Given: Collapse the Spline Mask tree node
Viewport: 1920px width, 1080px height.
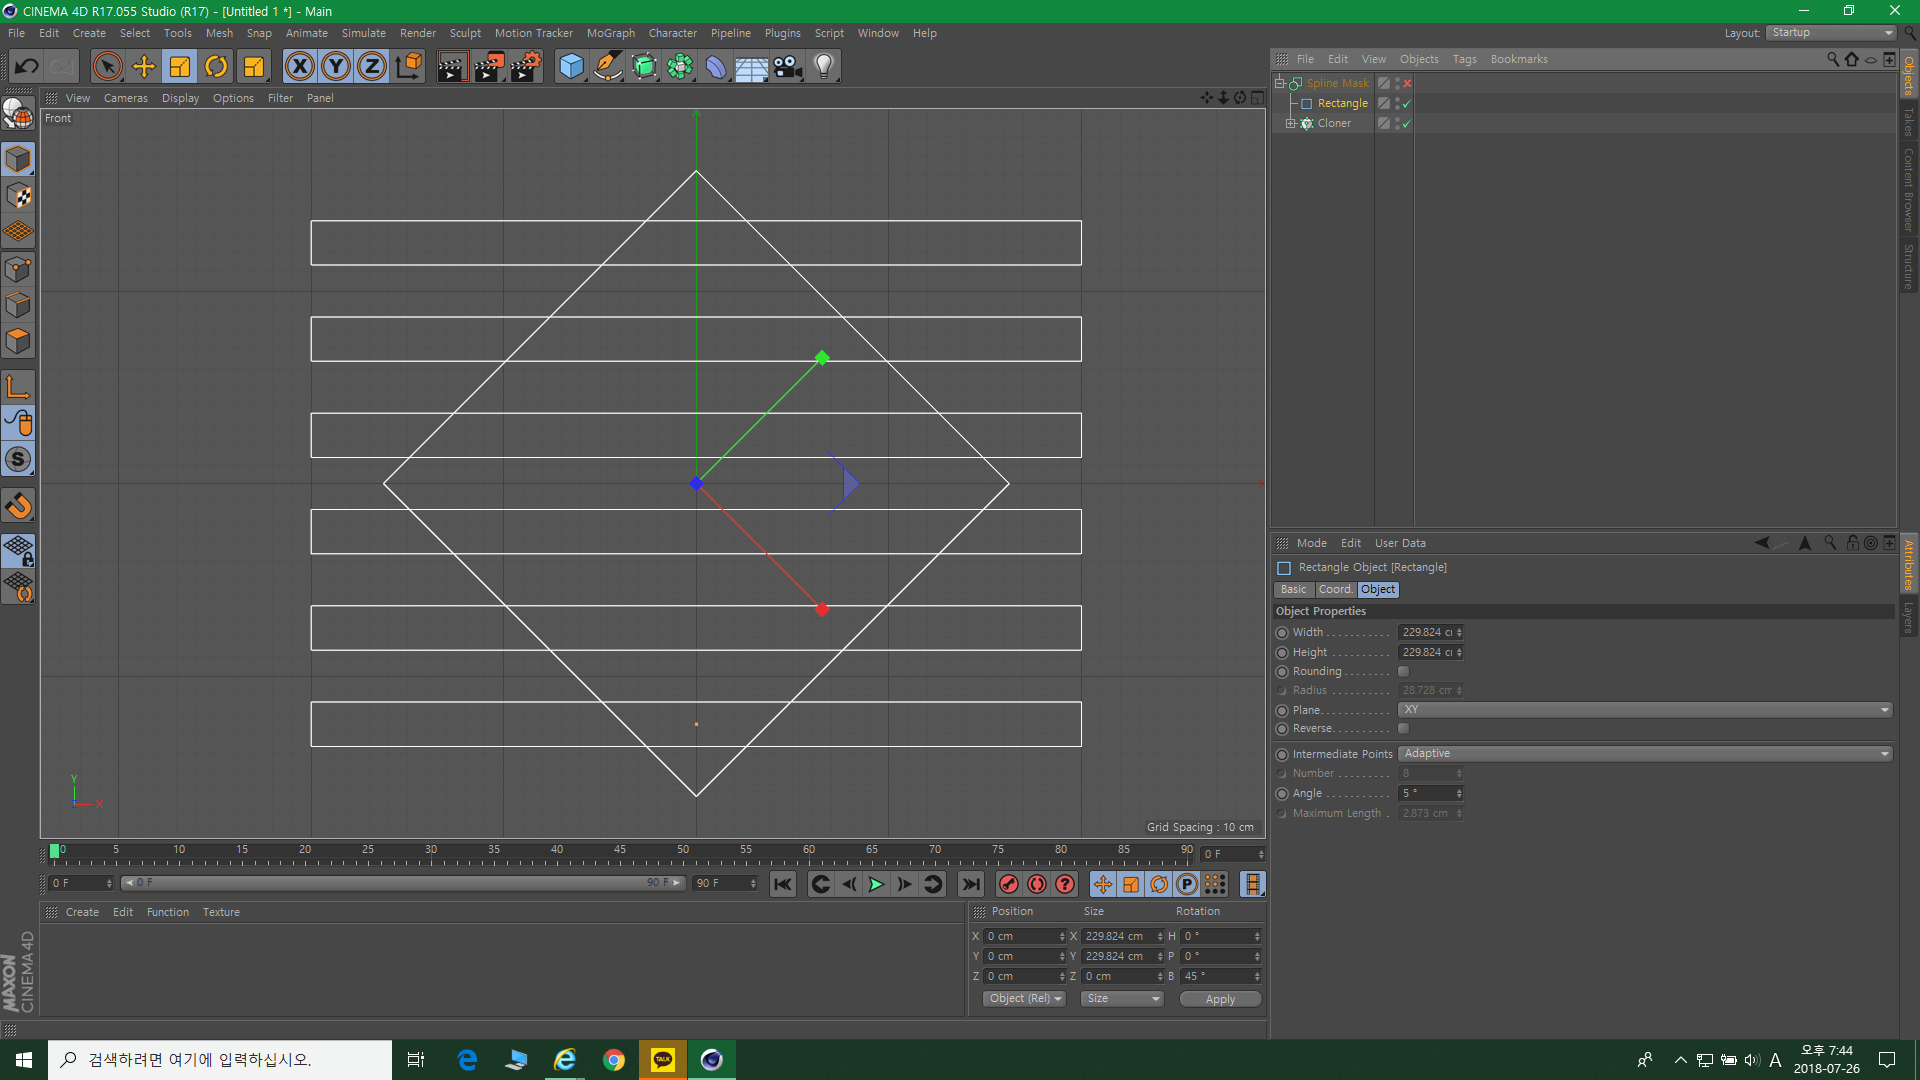Looking at the screenshot, I should (x=1279, y=83).
